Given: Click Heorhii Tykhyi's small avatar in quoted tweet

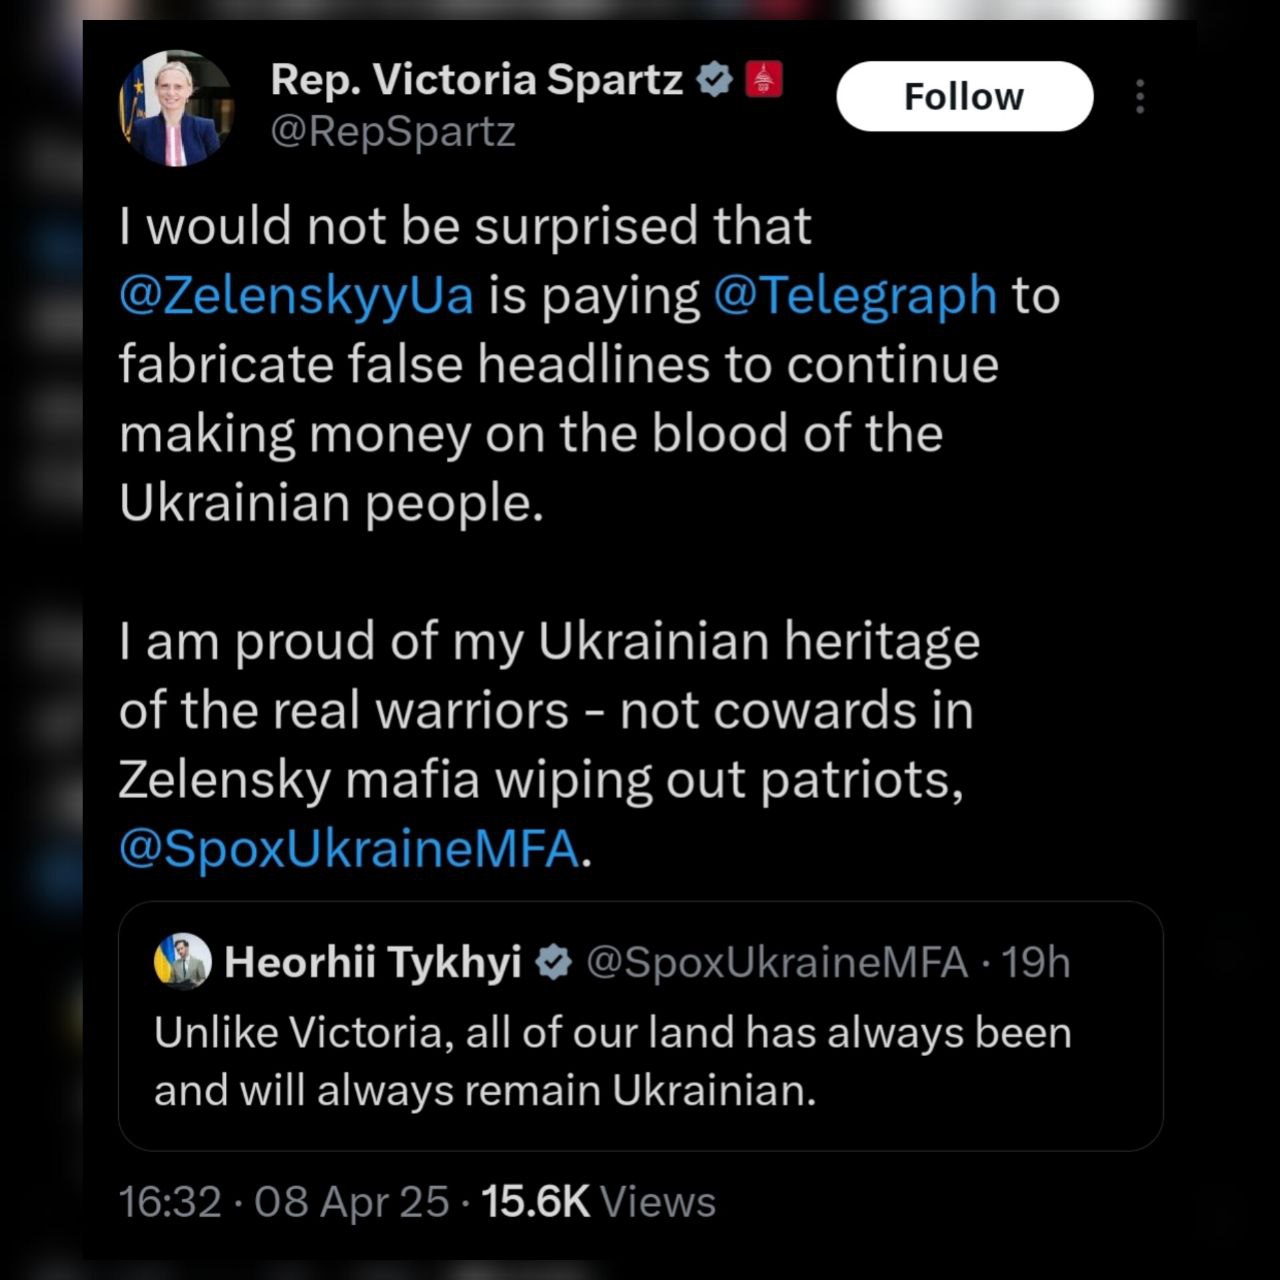Looking at the screenshot, I should pyautogui.click(x=182, y=961).
